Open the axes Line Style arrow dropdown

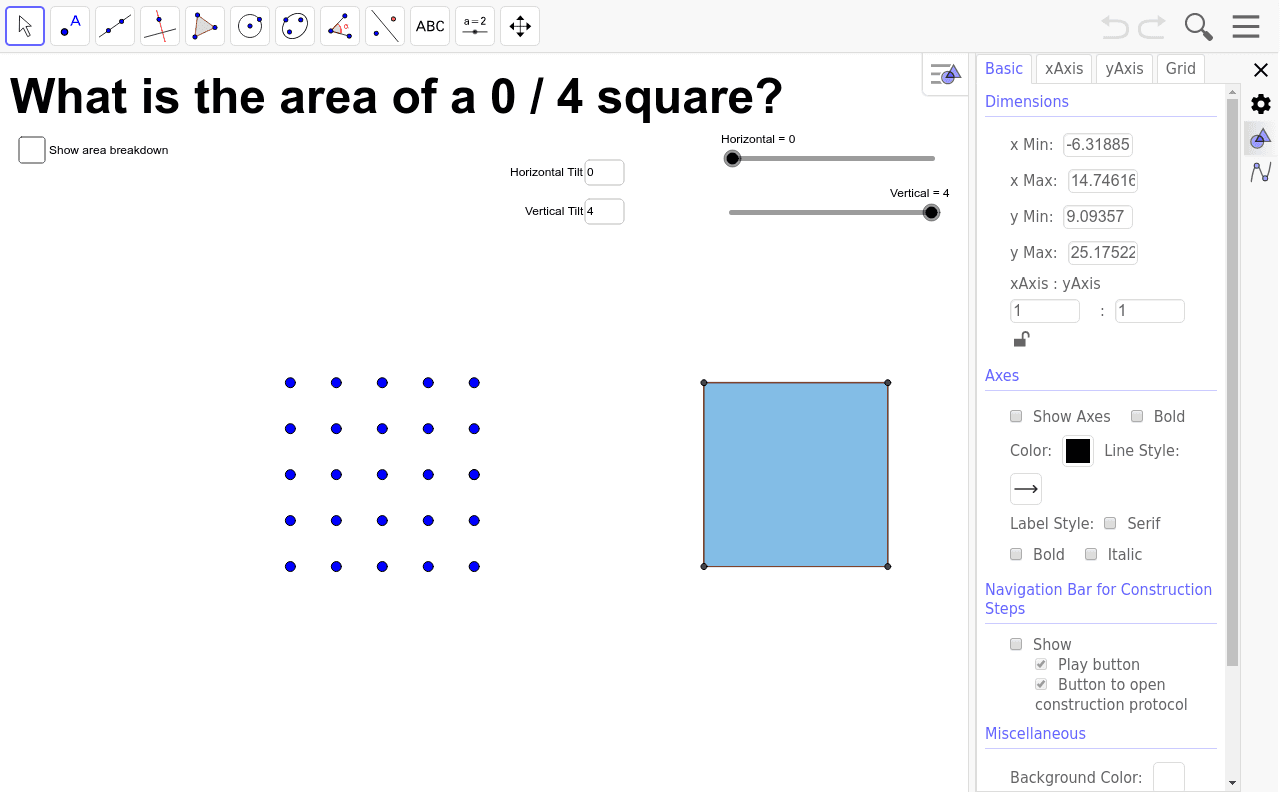click(x=1026, y=489)
